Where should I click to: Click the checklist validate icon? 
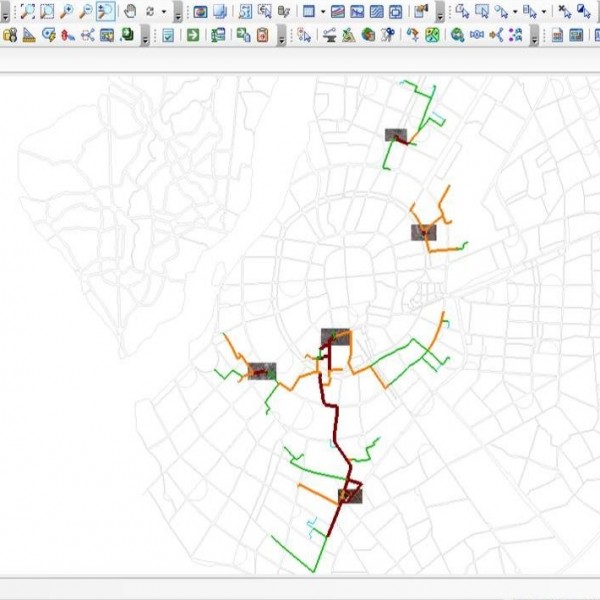pyautogui.click(x=168, y=35)
